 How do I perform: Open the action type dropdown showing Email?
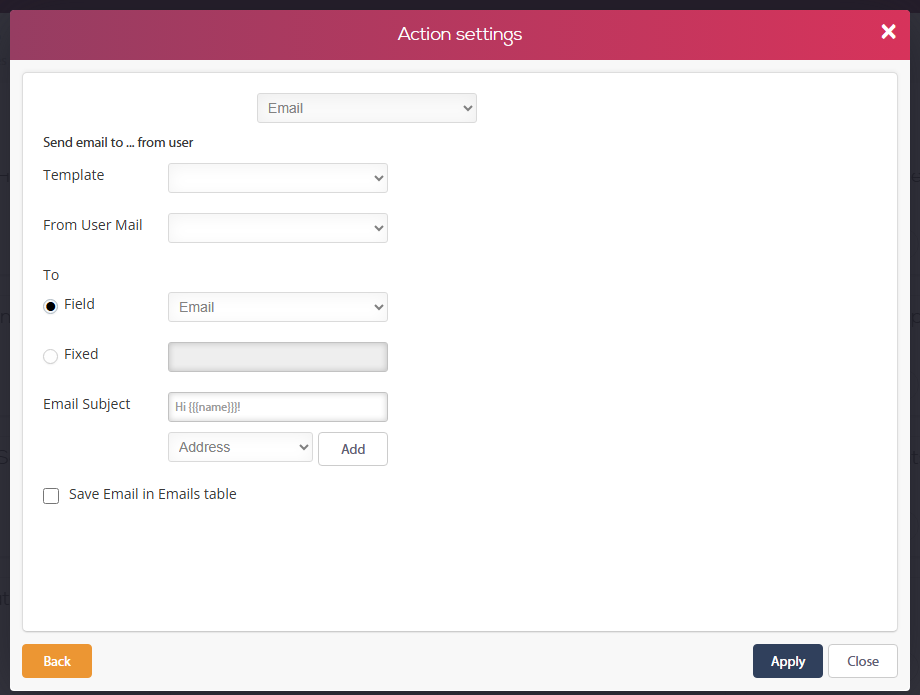click(367, 108)
